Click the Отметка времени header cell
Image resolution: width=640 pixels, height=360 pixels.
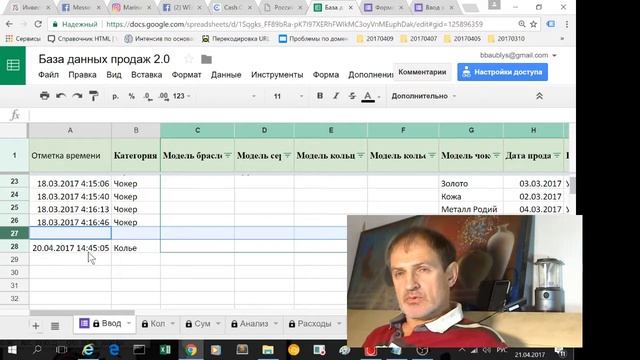pos(70,156)
